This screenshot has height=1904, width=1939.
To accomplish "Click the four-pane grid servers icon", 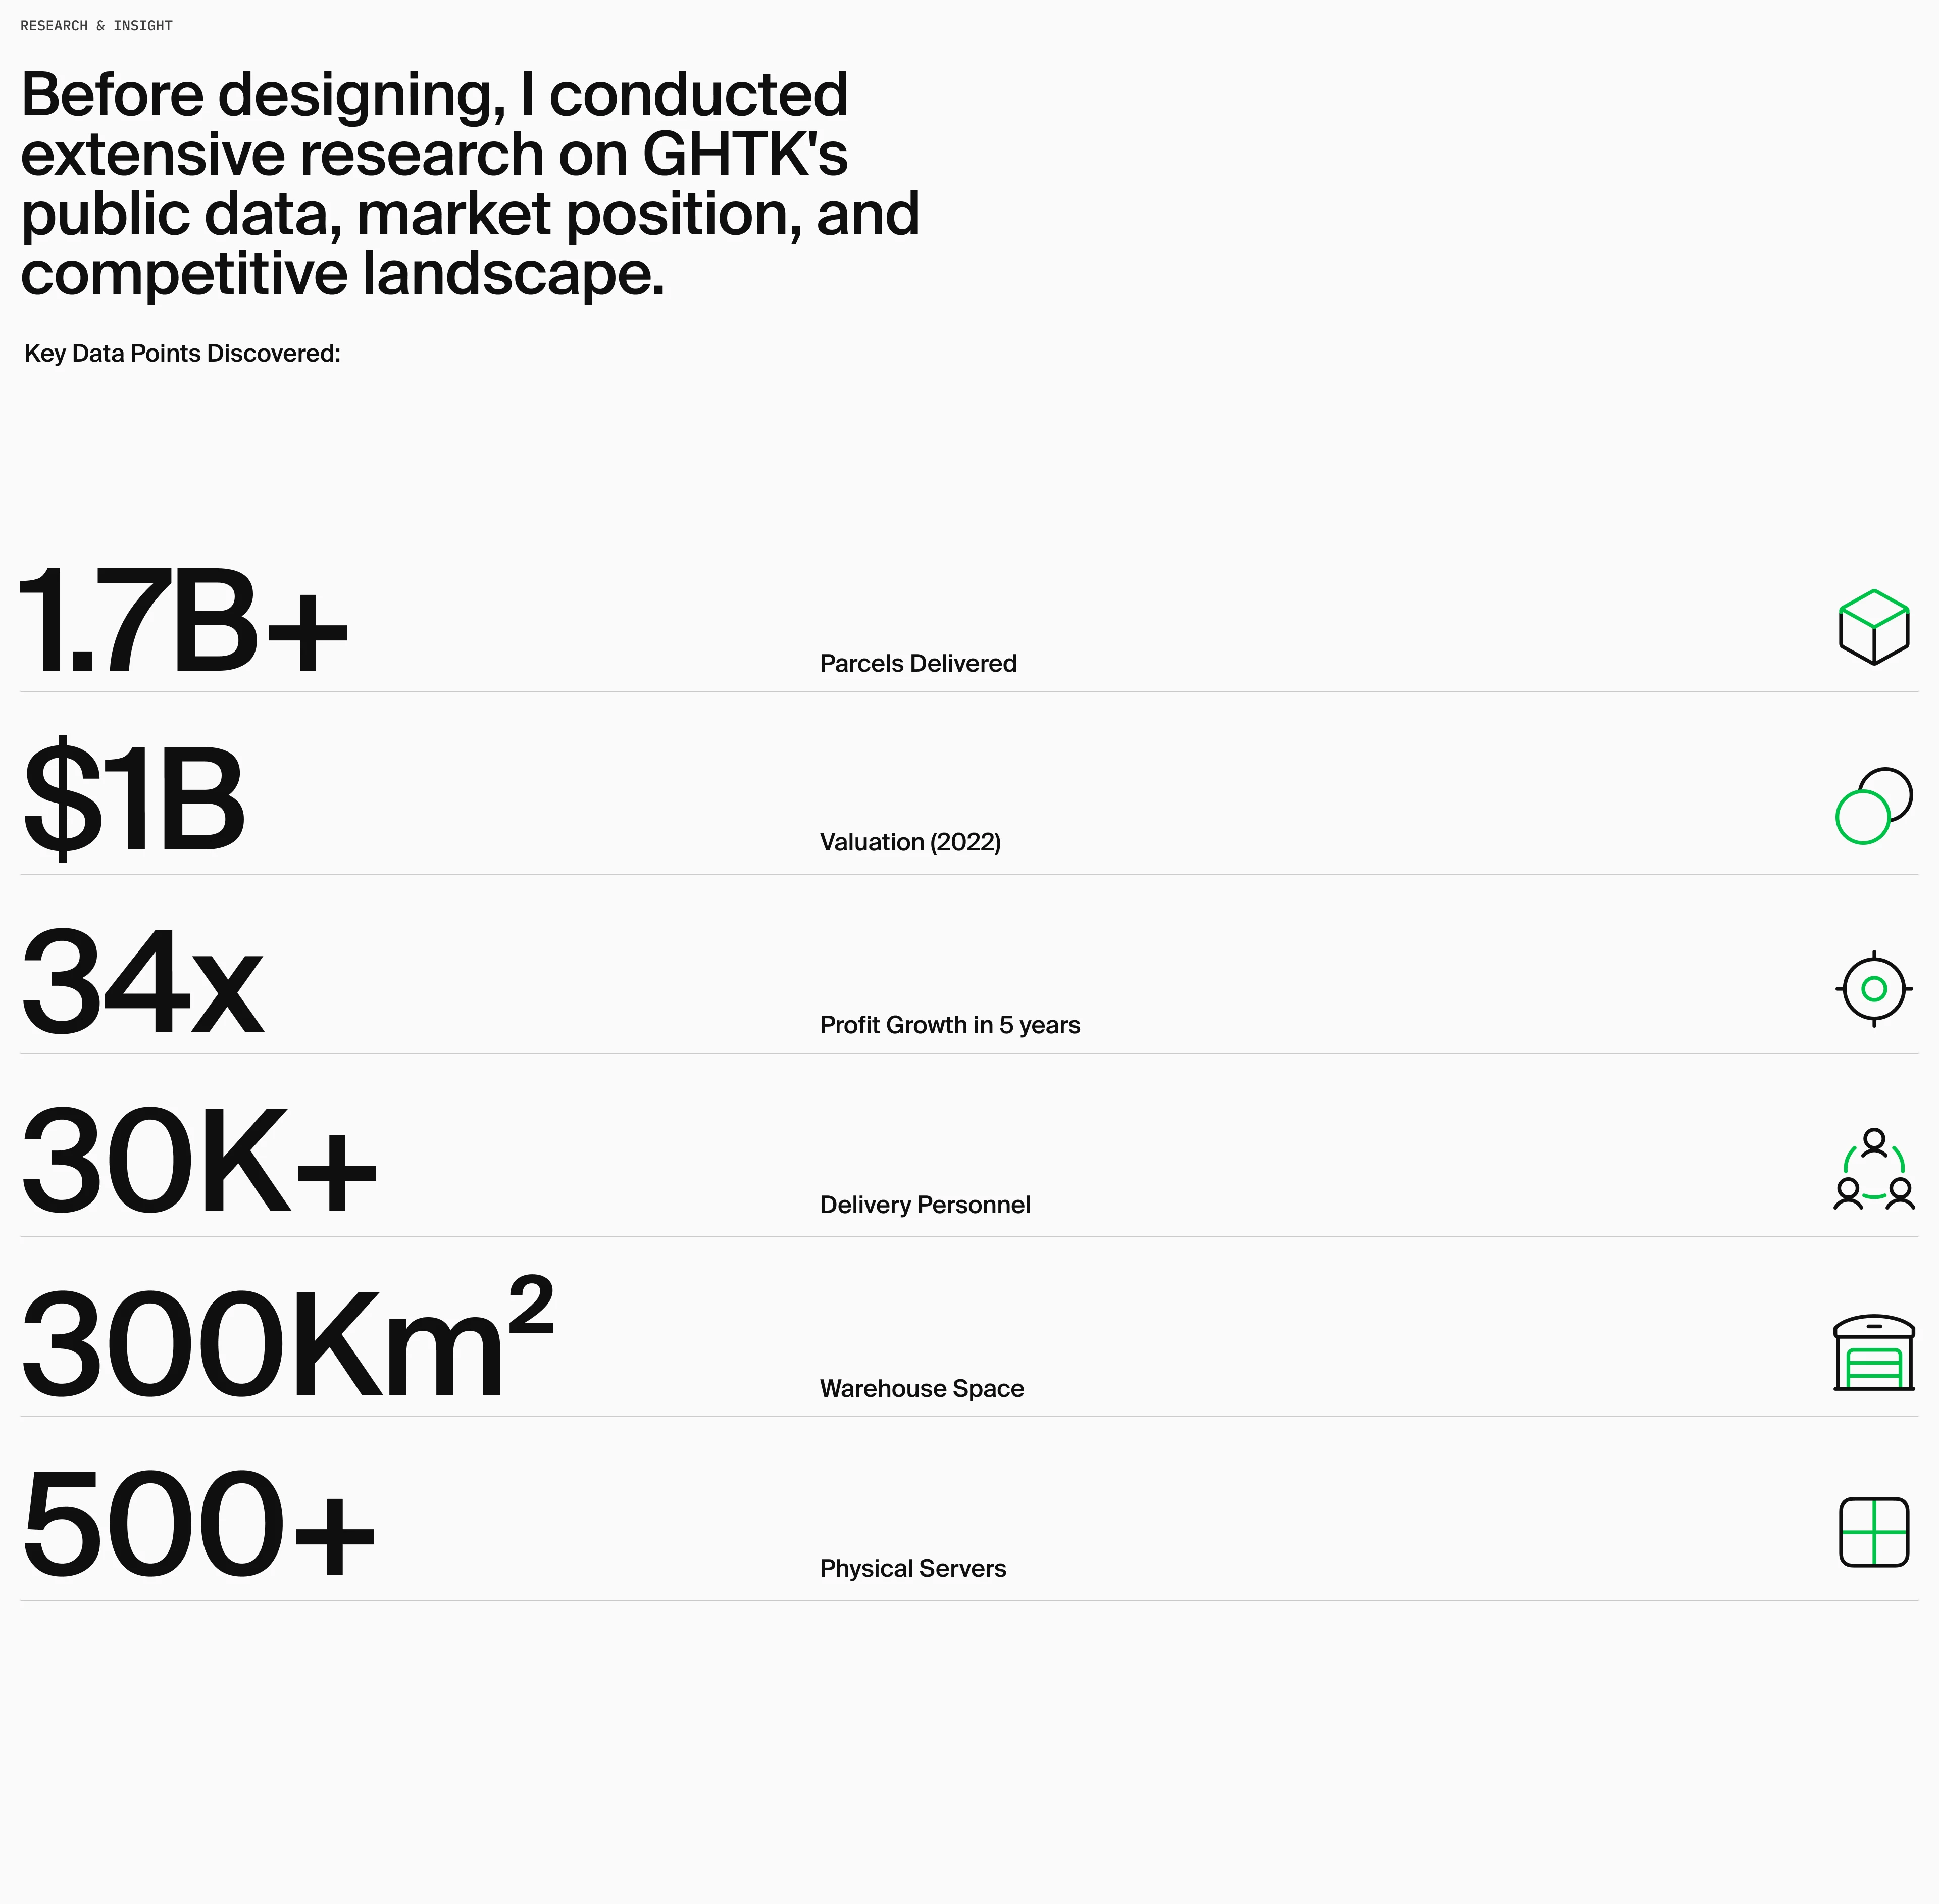I will point(1873,1531).
